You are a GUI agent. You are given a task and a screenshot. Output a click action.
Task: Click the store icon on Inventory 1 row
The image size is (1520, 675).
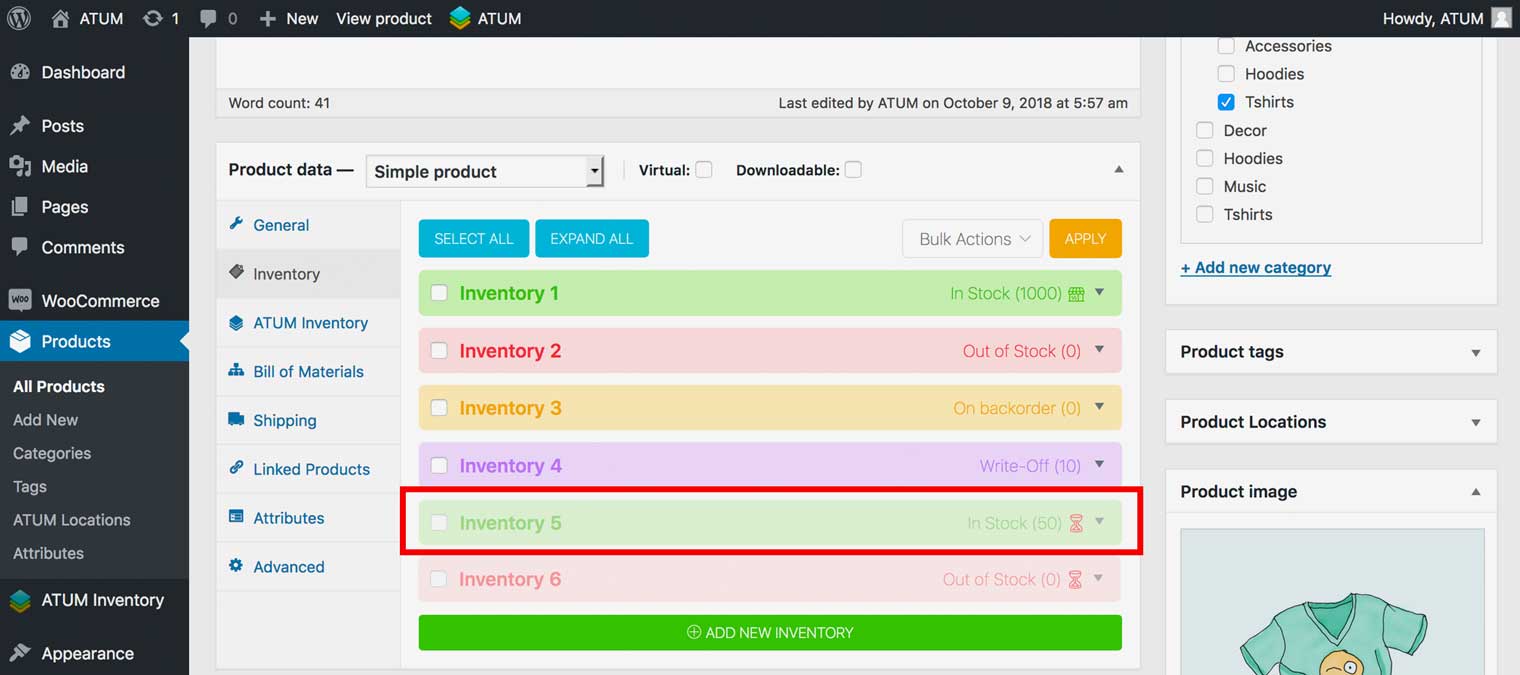tap(1076, 294)
